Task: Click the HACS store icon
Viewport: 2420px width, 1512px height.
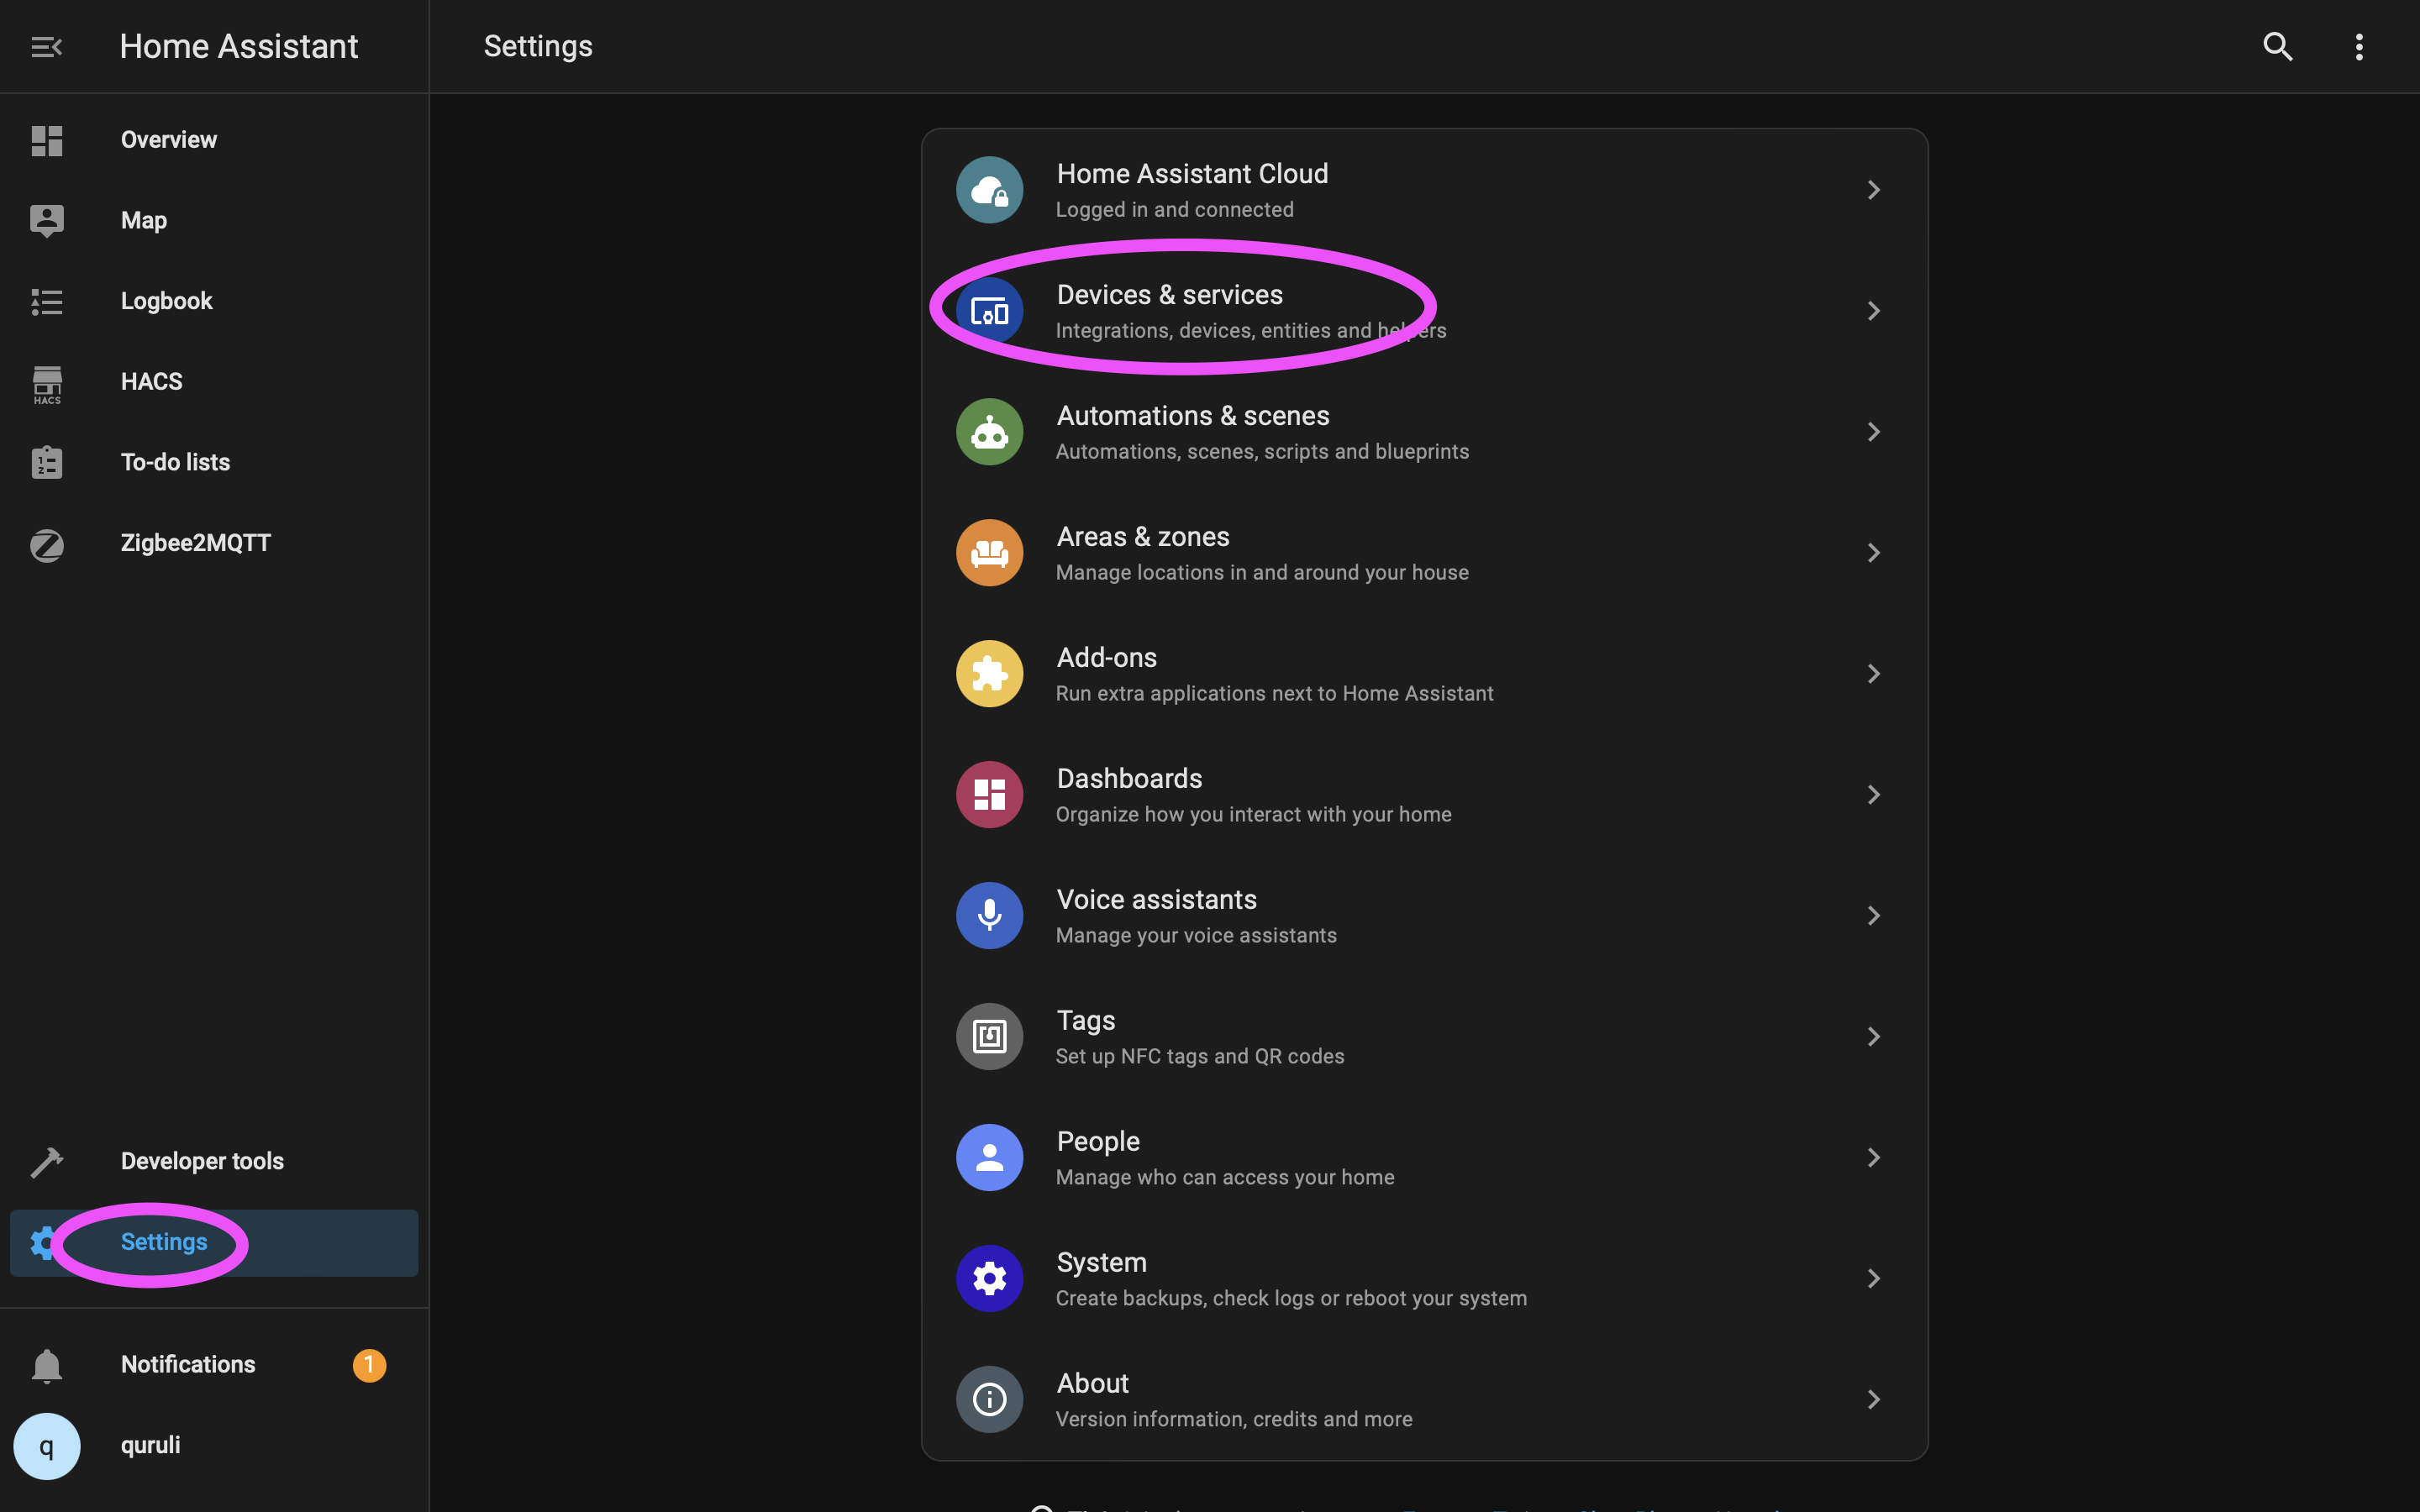Action: [47, 383]
